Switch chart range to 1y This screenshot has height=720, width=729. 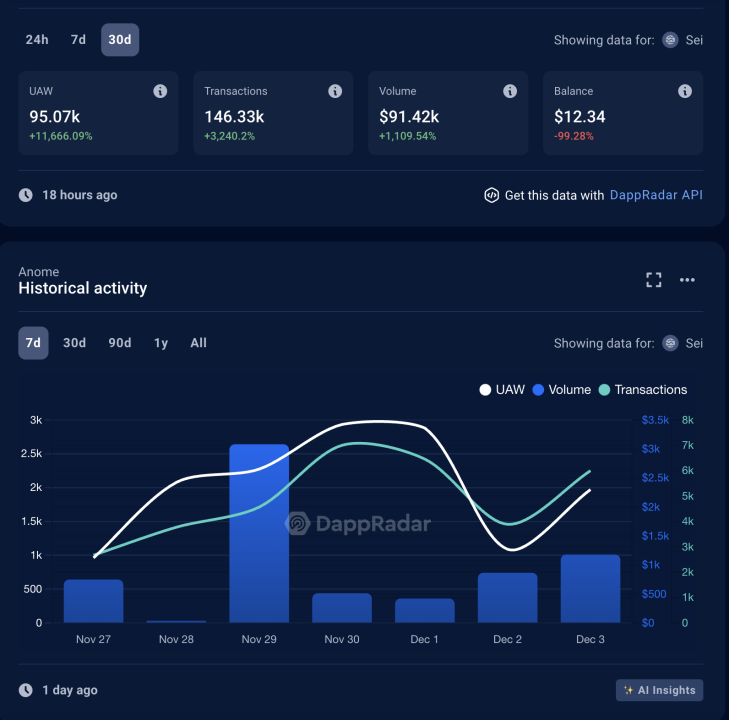161,343
